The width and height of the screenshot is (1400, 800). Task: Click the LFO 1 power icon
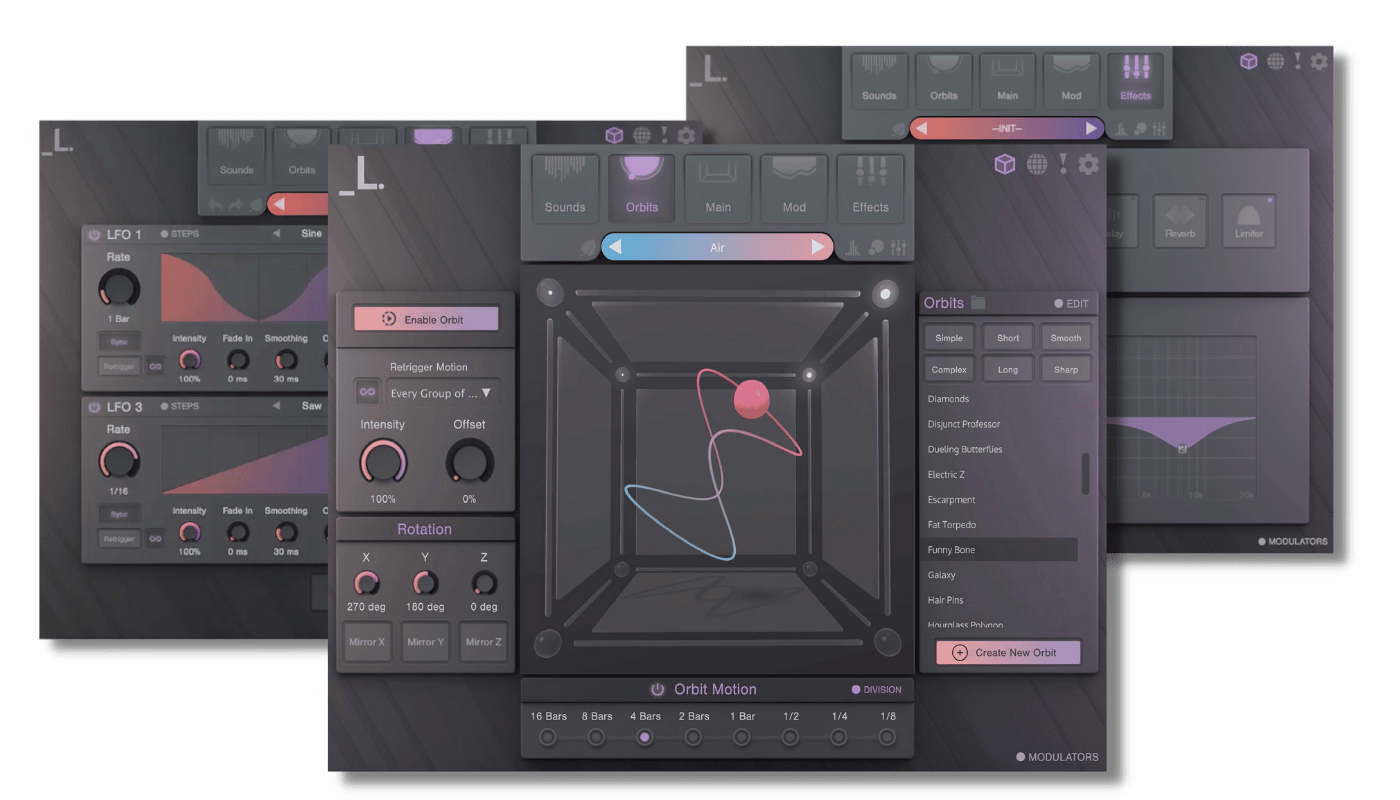(x=94, y=235)
